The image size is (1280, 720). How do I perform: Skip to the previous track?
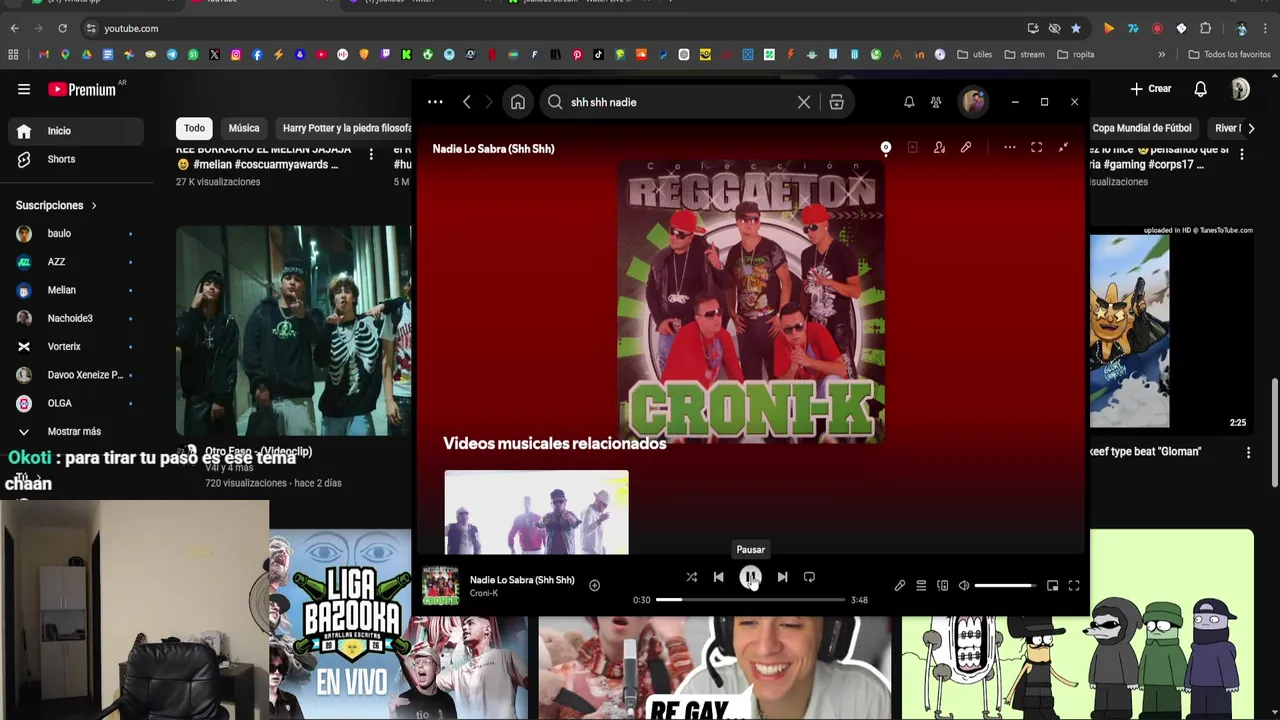coord(718,577)
